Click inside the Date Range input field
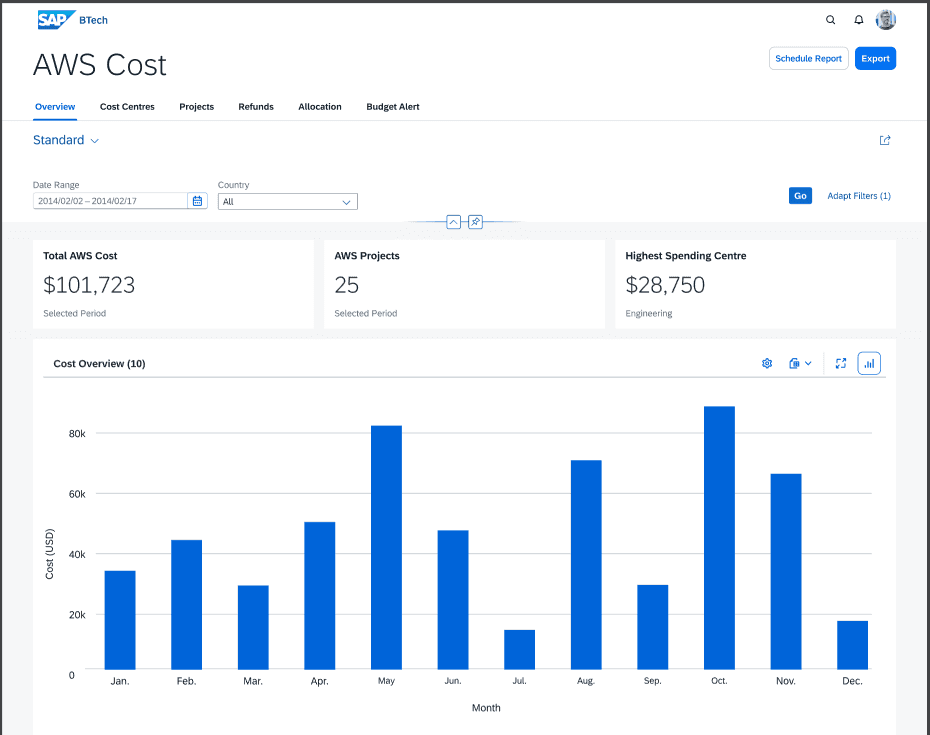The image size is (930, 735). click(110, 200)
